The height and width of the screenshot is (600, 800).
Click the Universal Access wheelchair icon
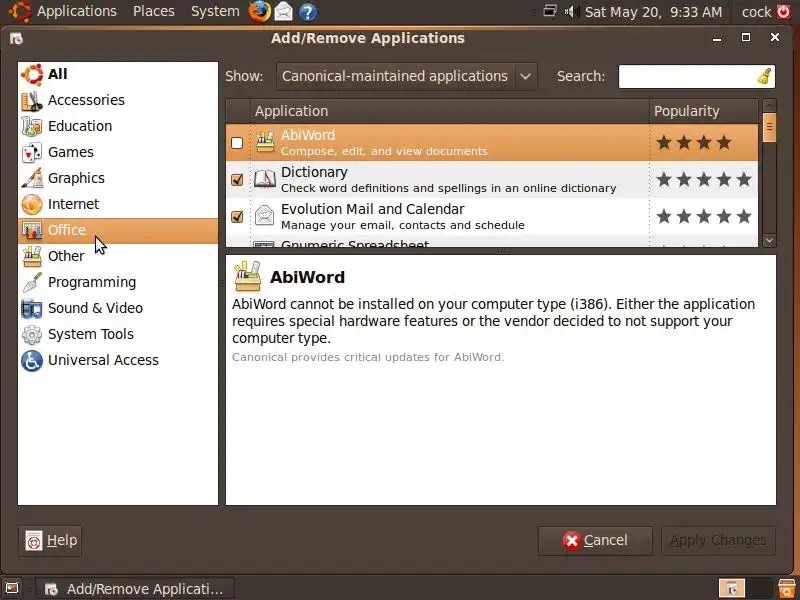32,360
